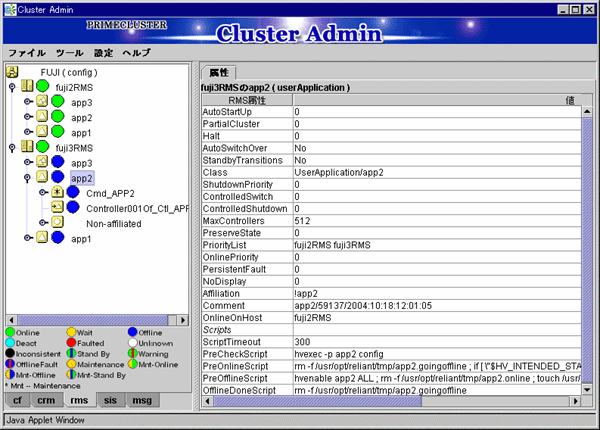600x430 pixels.
Task: Click the green status circle of fuji2RMS
Action: [42, 86]
